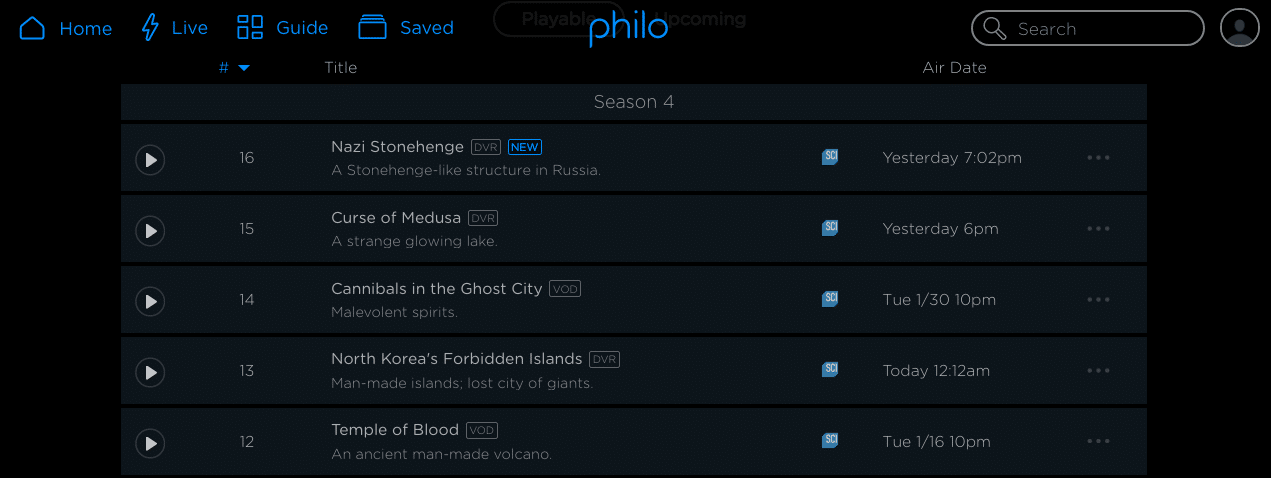This screenshot has width=1271, height=478.
Task: Play the Nazi Stonehenge episode
Action: 150,159
